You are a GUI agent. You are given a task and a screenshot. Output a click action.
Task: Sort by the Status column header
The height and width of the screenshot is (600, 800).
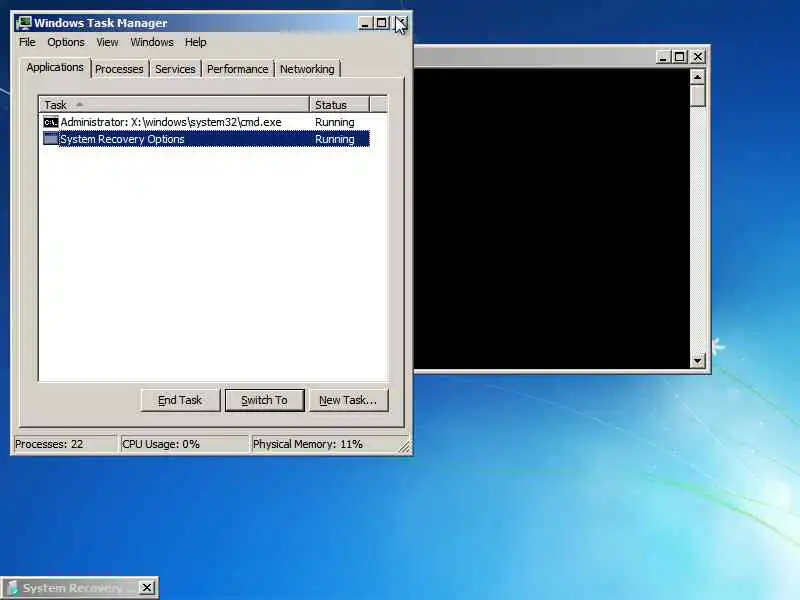[339, 105]
